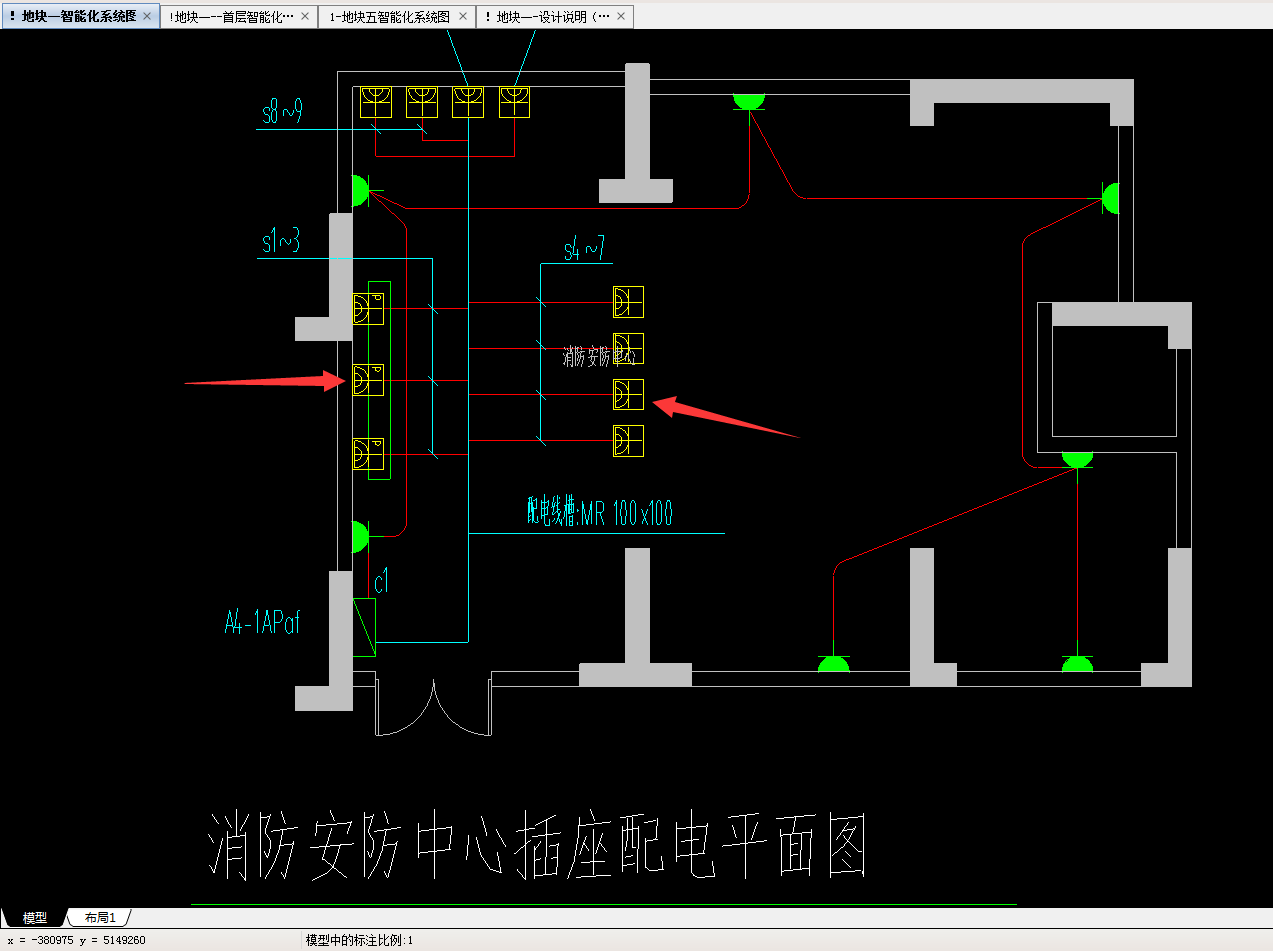Select the 配电线槽:MR 100x100 annotation

600,513
